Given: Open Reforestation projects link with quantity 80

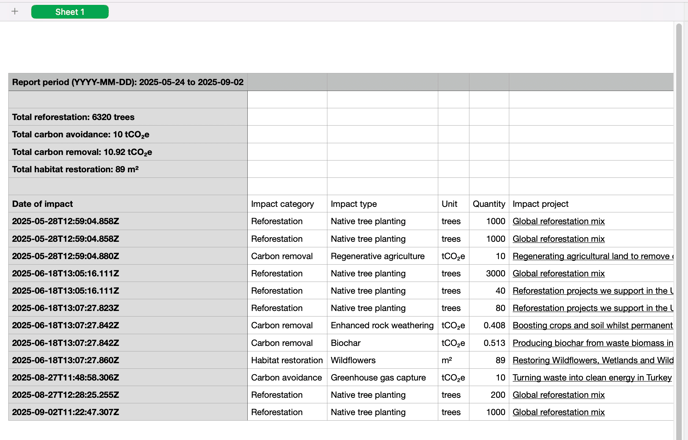Looking at the screenshot, I should coord(593,308).
